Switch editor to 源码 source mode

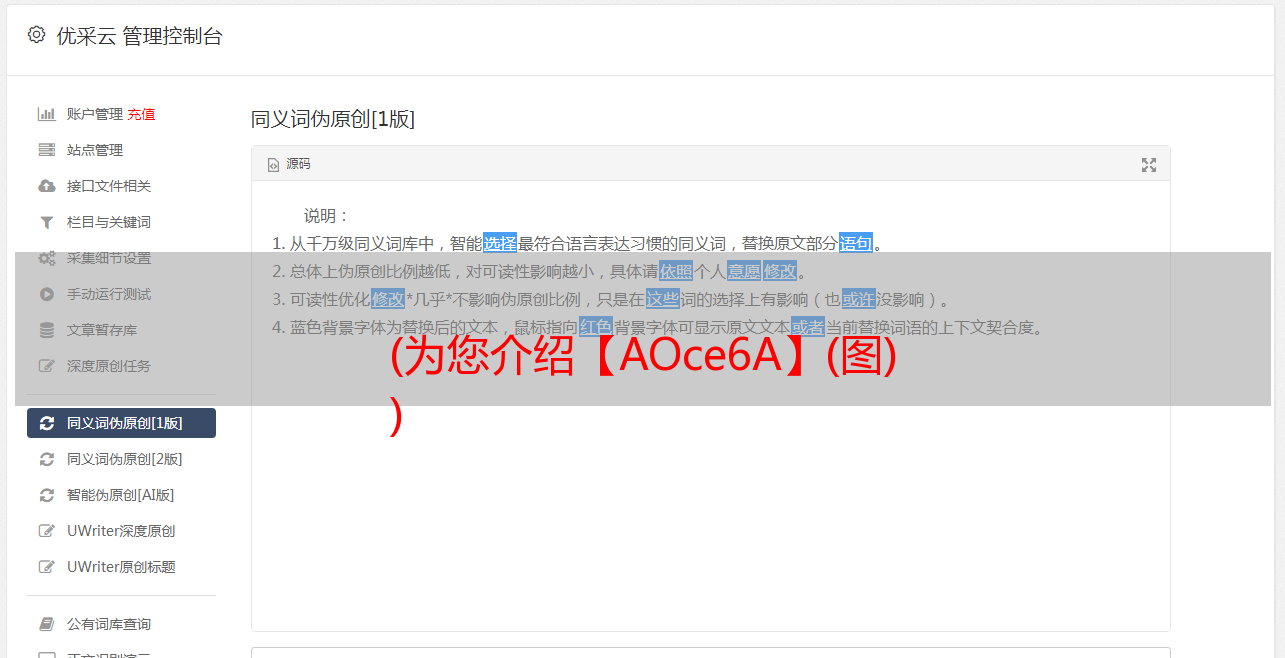pyautogui.click(x=289, y=164)
